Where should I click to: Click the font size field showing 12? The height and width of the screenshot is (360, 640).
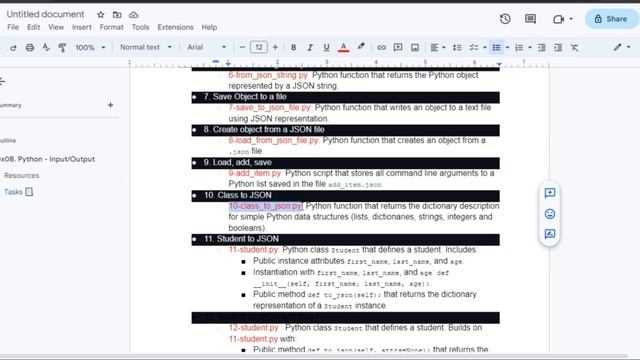tap(259, 47)
